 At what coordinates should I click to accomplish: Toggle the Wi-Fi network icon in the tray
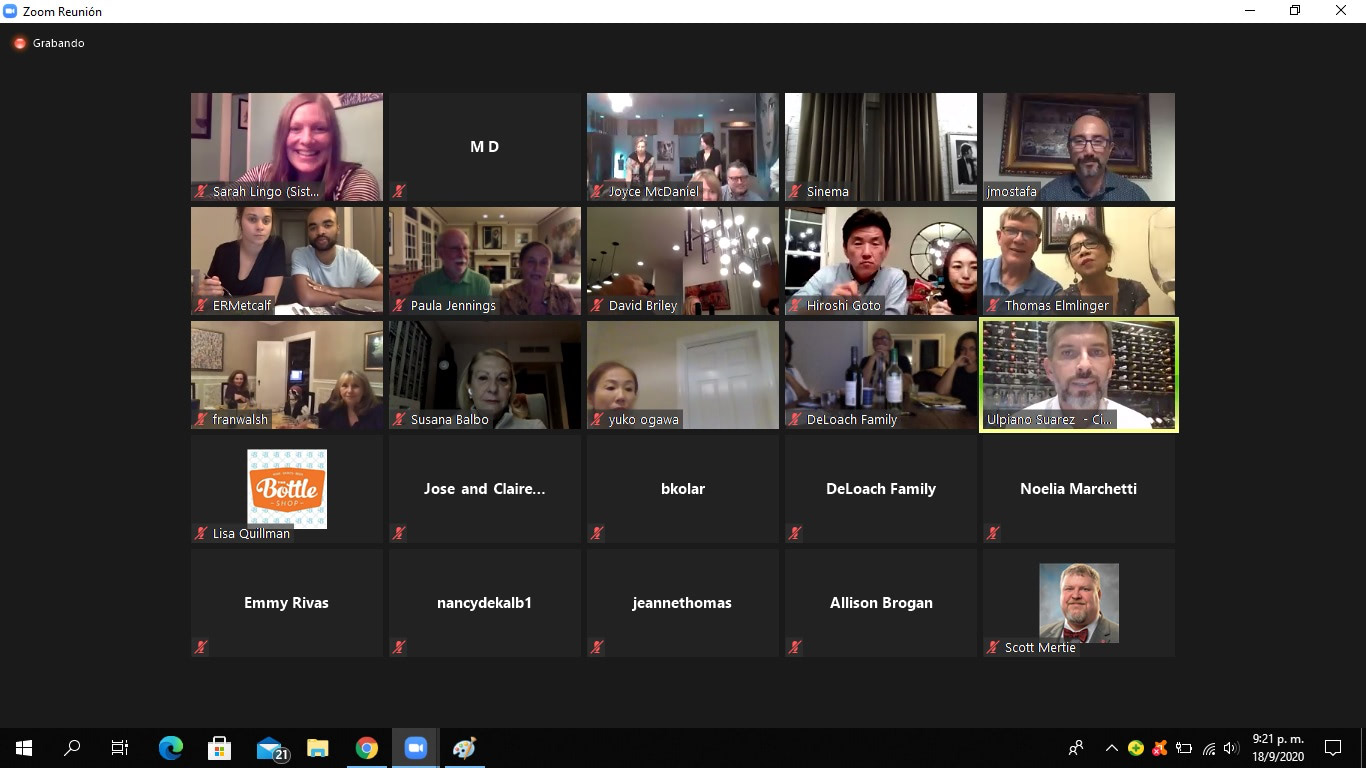point(1208,748)
